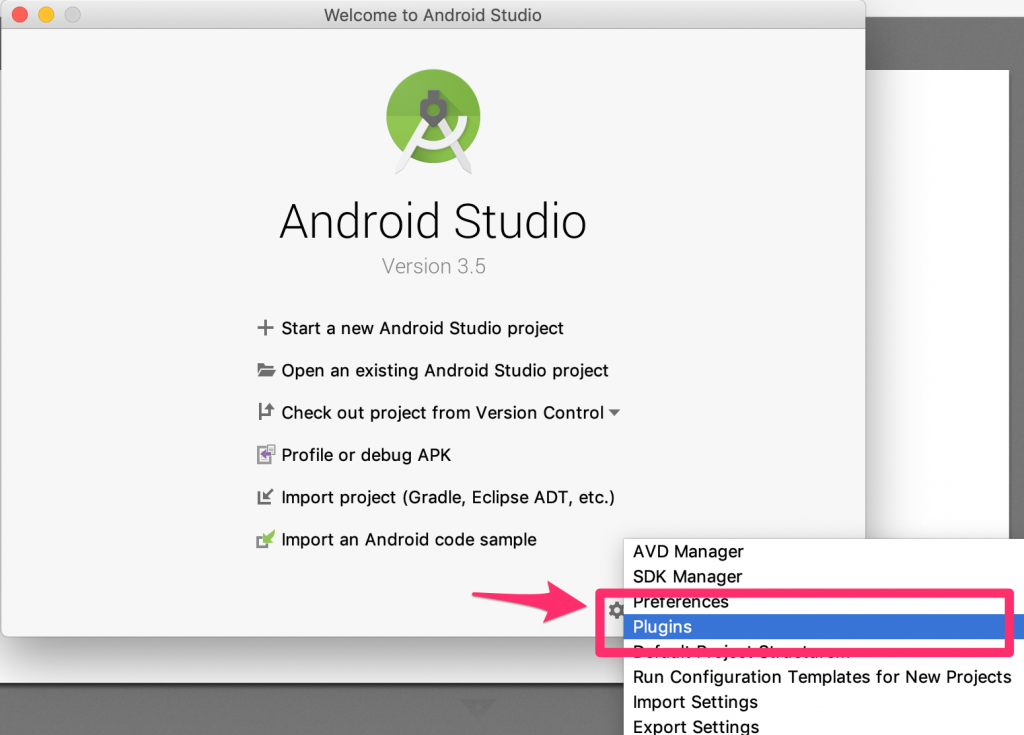The width and height of the screenshot is (1024, 735).
Task: Select Import an Android code sample
Action: [x=409, y=540]
